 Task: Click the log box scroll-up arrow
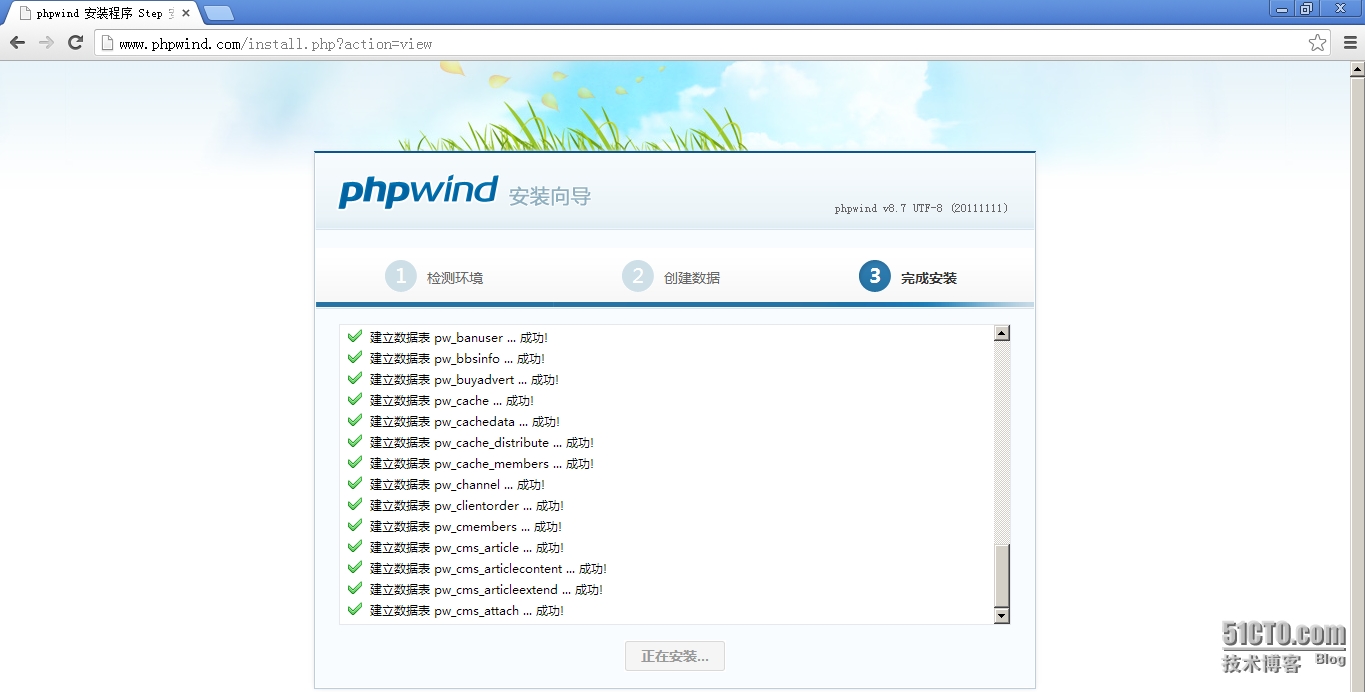click(x=1002, y=333)
